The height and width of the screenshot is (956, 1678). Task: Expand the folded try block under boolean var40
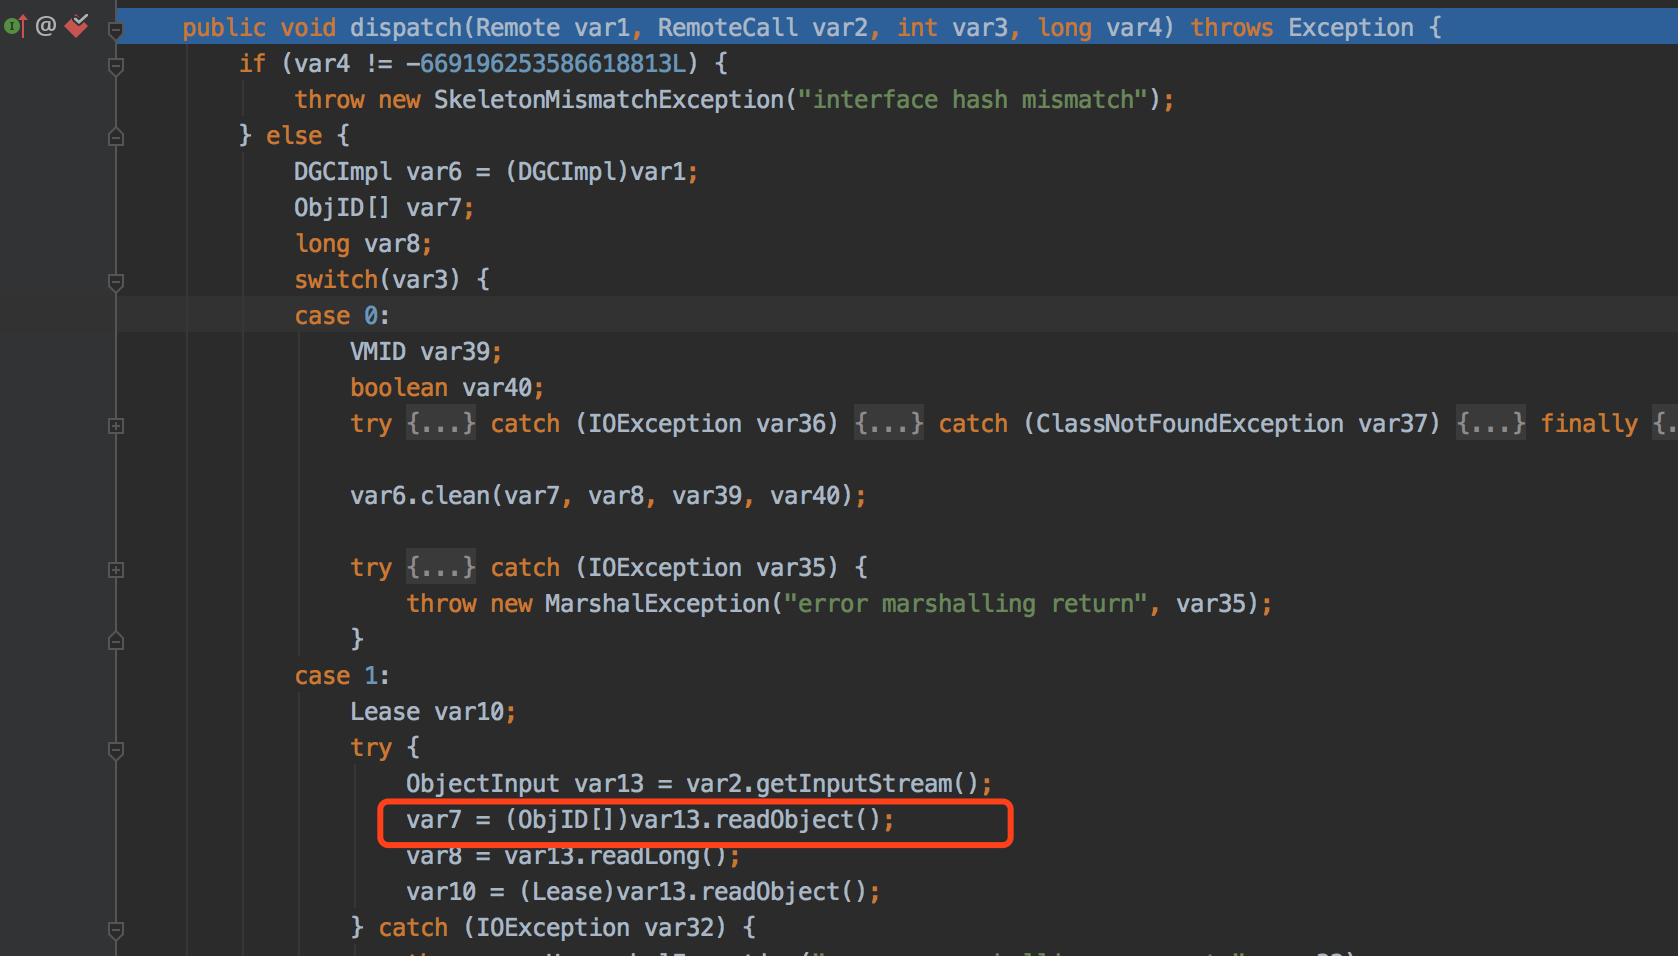[x=116, y=426]
